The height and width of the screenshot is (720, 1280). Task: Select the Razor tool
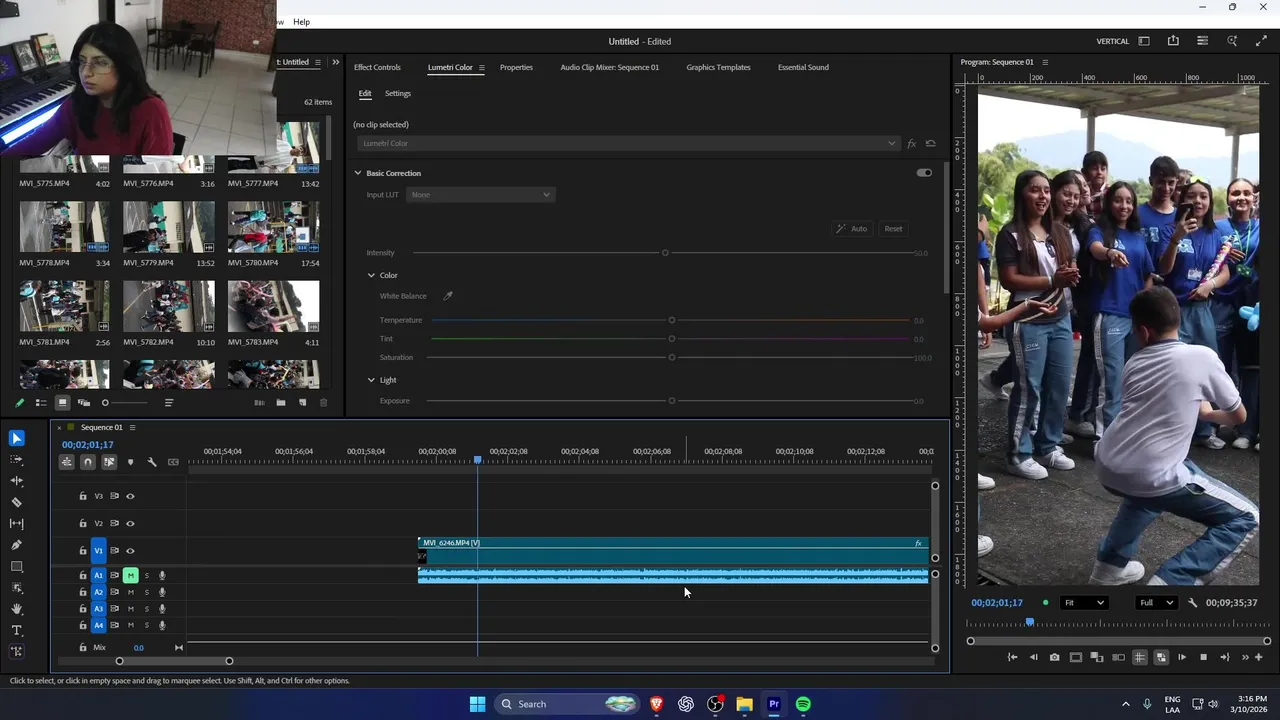pyautogui.click(x=16, y=502)
